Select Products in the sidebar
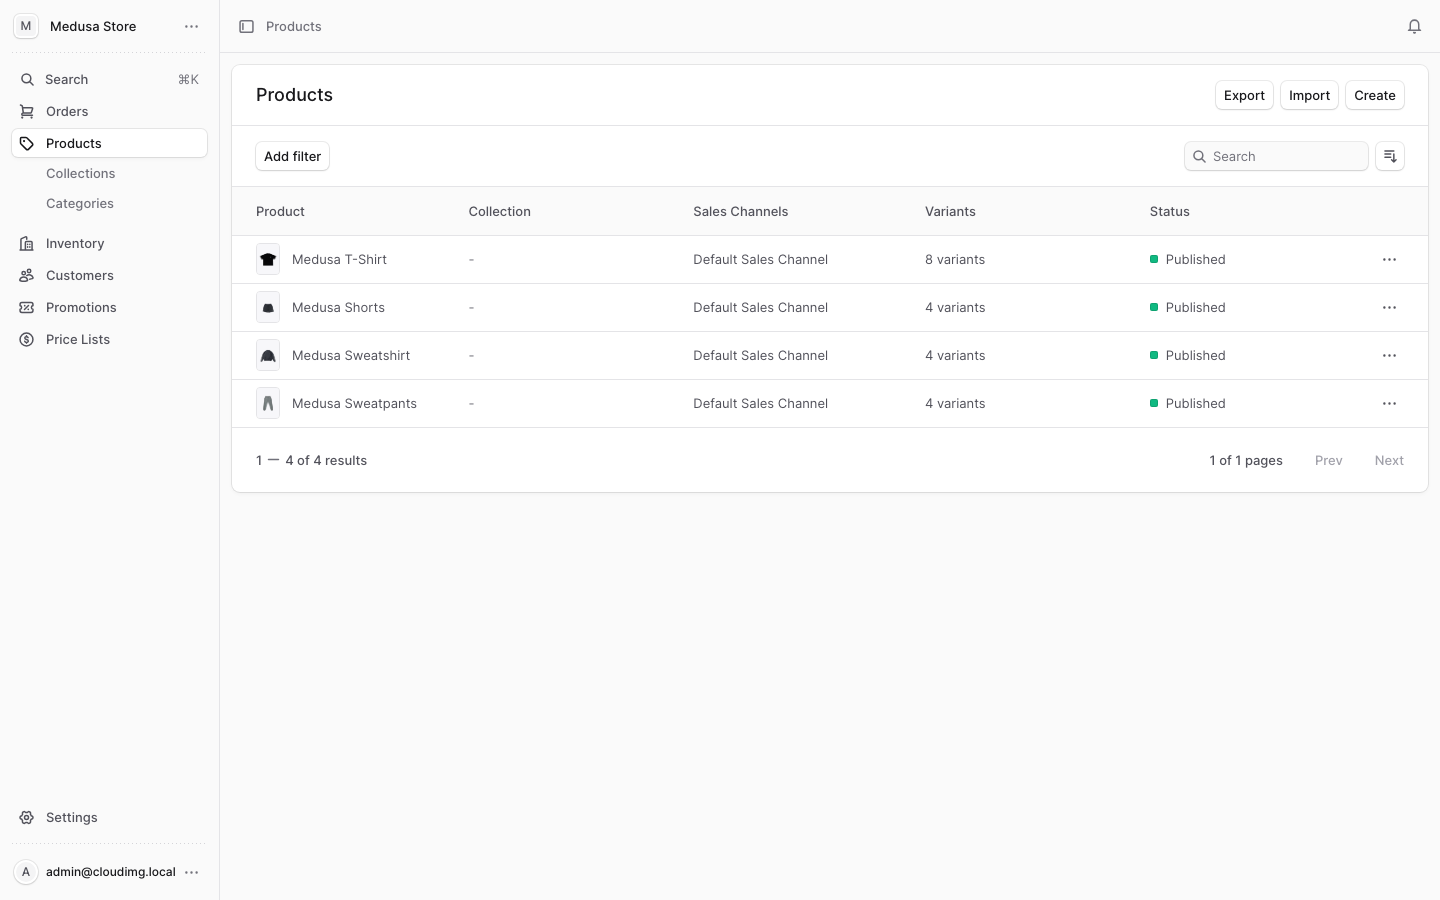The image size is (1440, 900). point(109,143)
